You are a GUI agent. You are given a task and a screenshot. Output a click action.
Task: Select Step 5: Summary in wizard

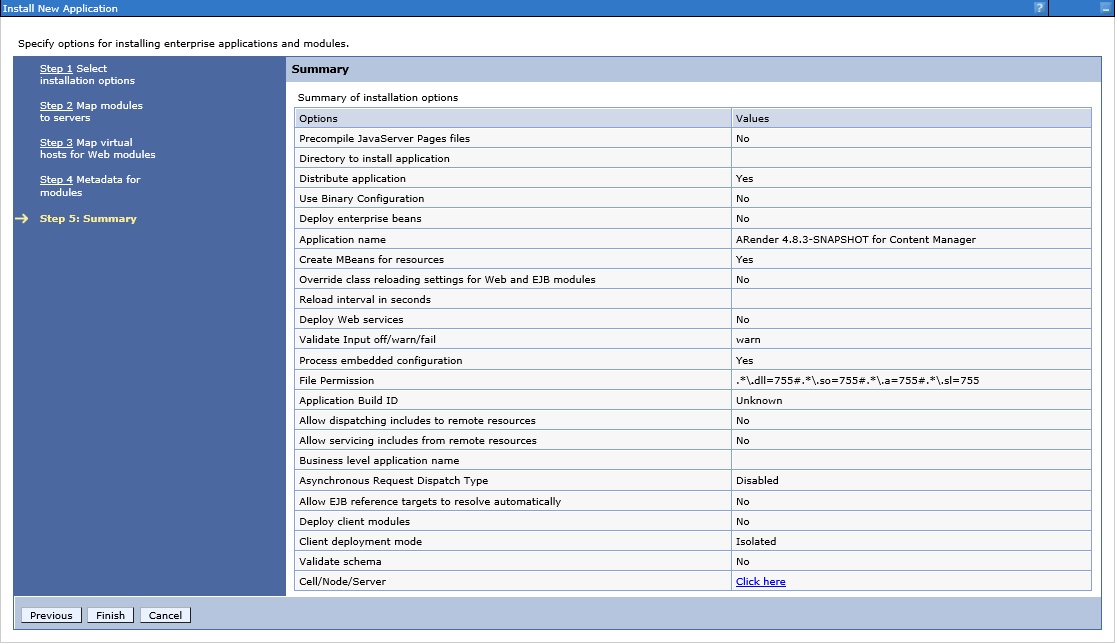pos(88,219)
